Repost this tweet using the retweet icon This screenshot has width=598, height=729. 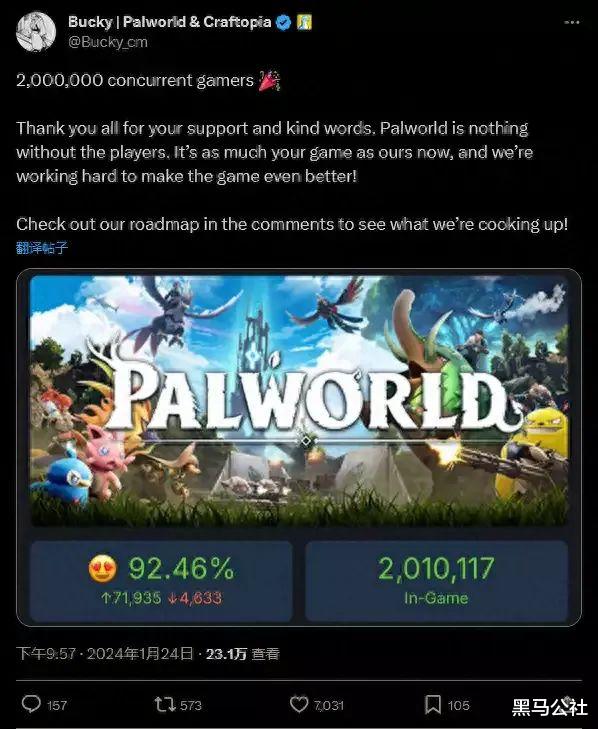tap(165, 704)
